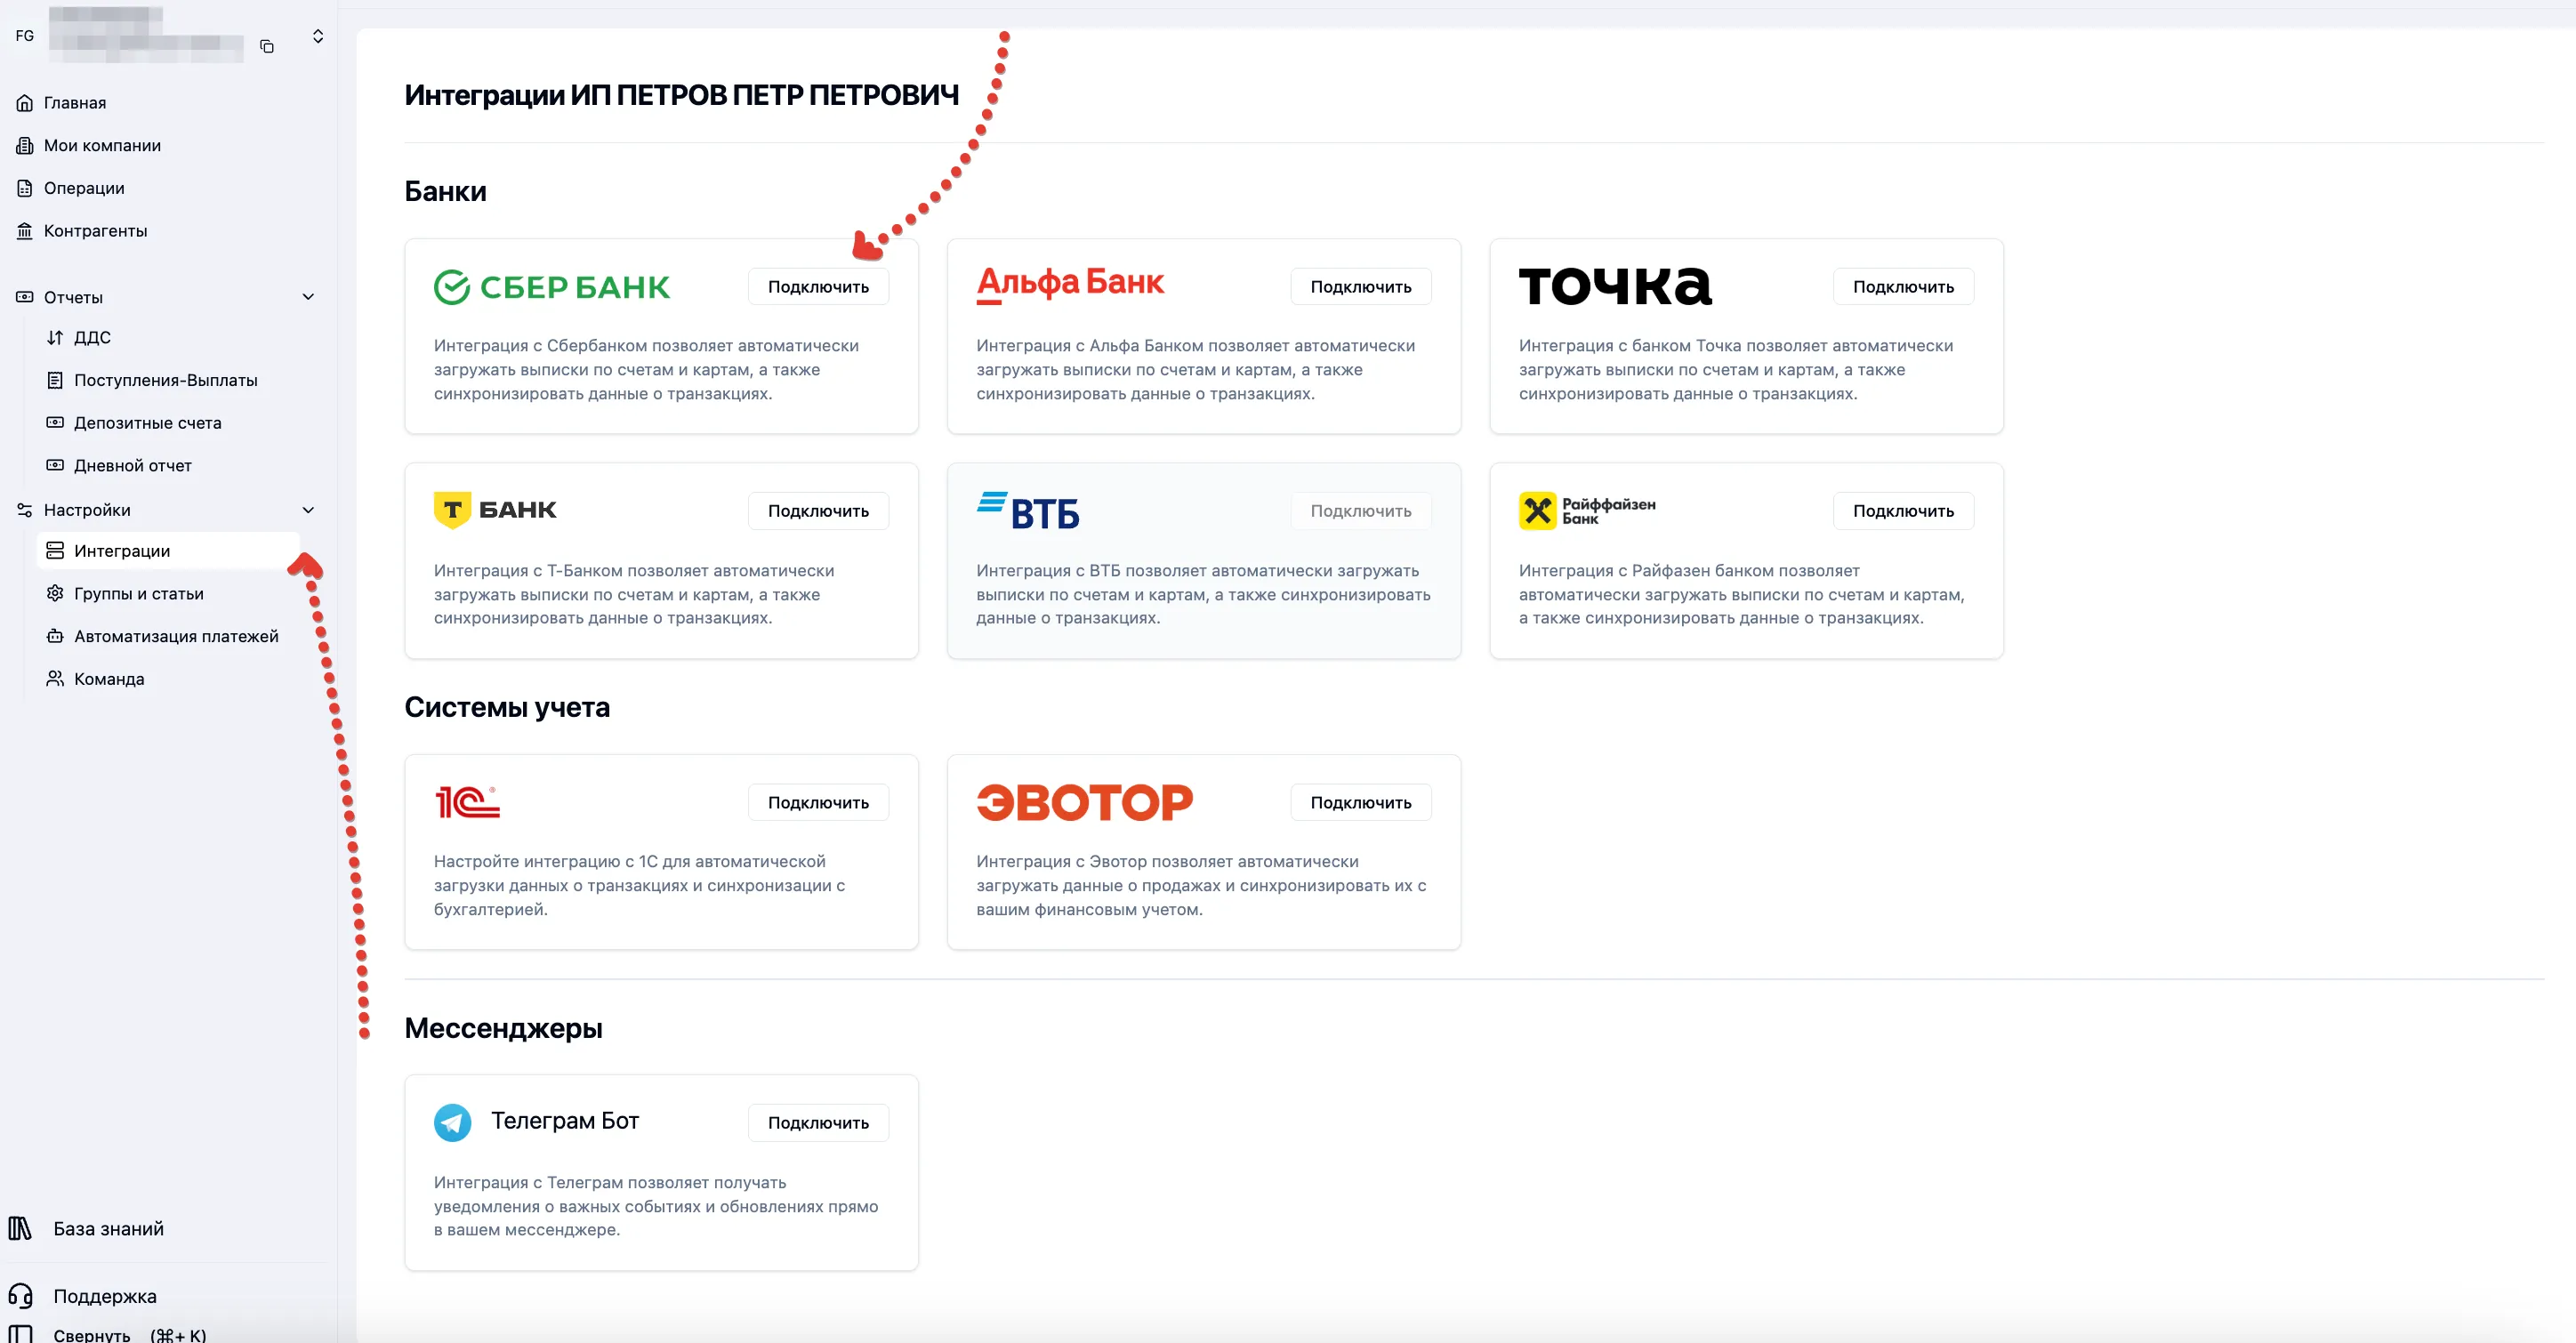Click the Мессенджеры section heading
Screen dimensions: 2576x1343
tap(503, 1028)
